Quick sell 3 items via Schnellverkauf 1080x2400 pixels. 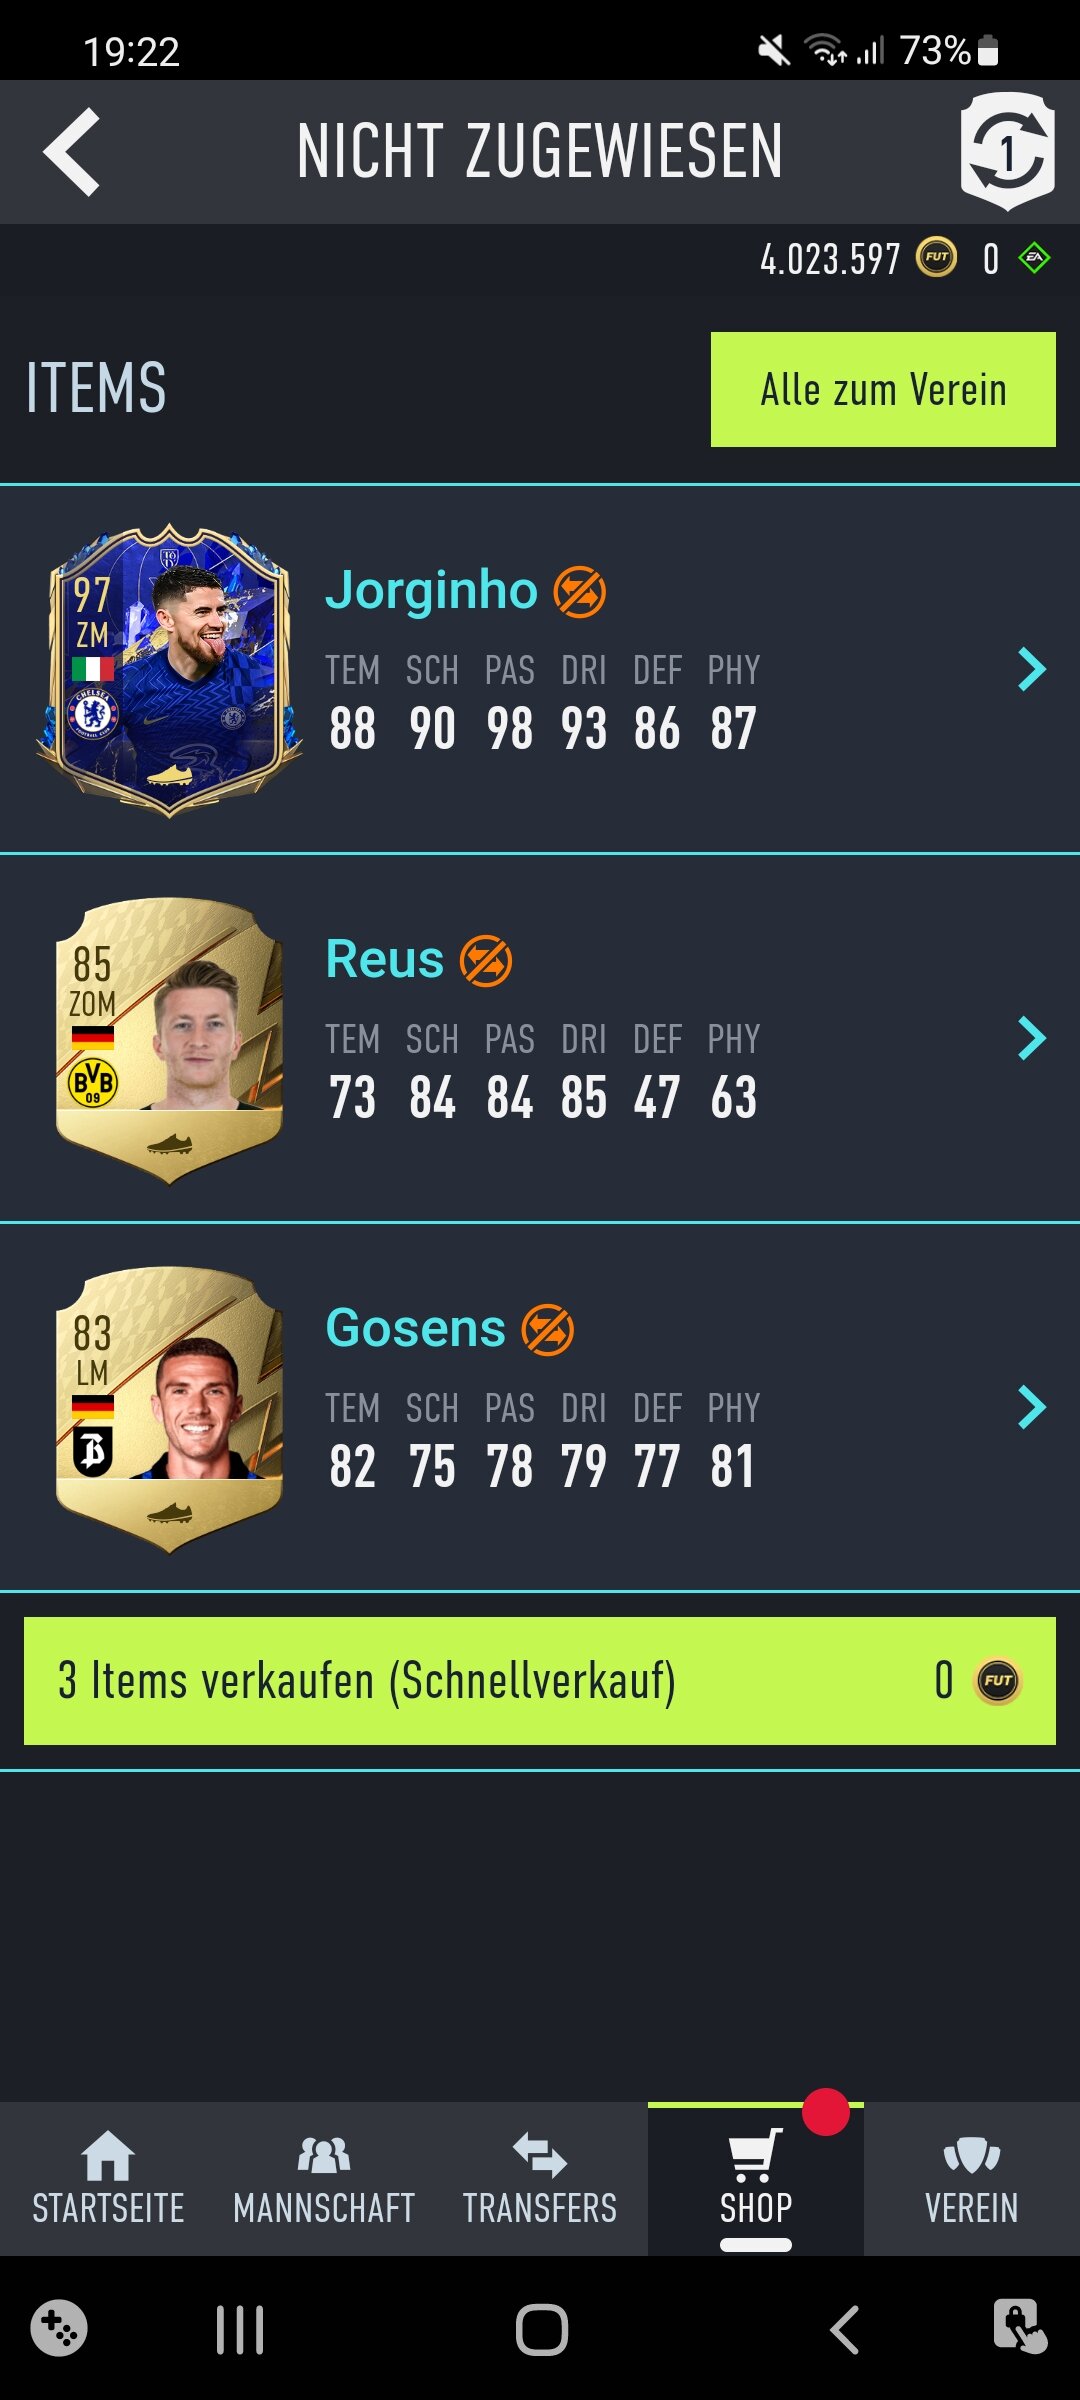tap(540, 1681)
